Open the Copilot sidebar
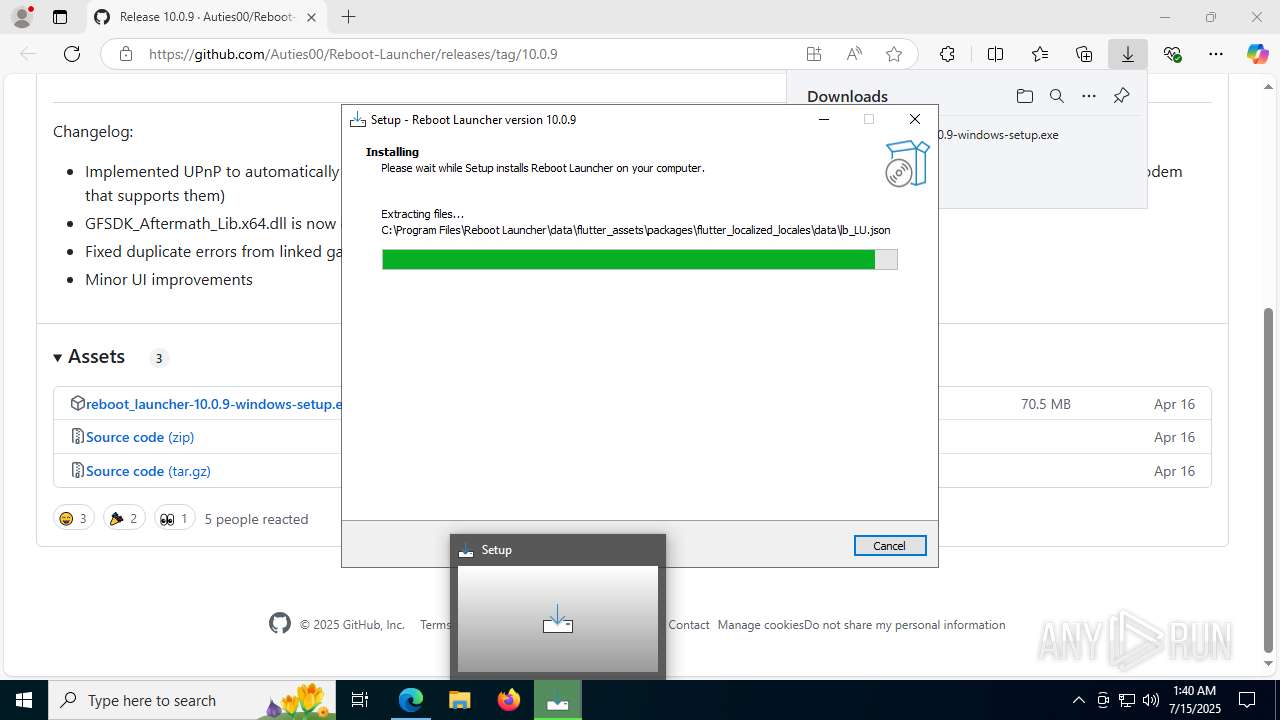 click(x=1257, y=54)
